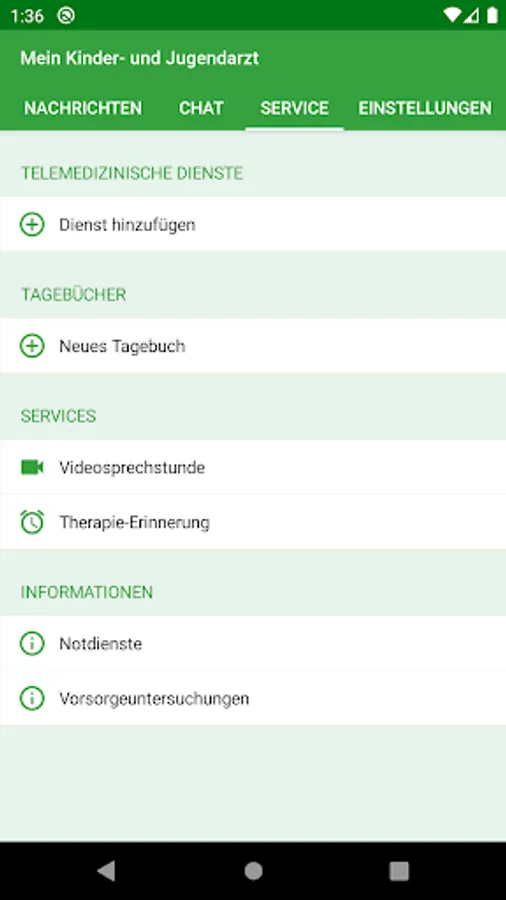Open the Videosprechstunde service
The image size is (506, 900).
[x=253, y=467]
